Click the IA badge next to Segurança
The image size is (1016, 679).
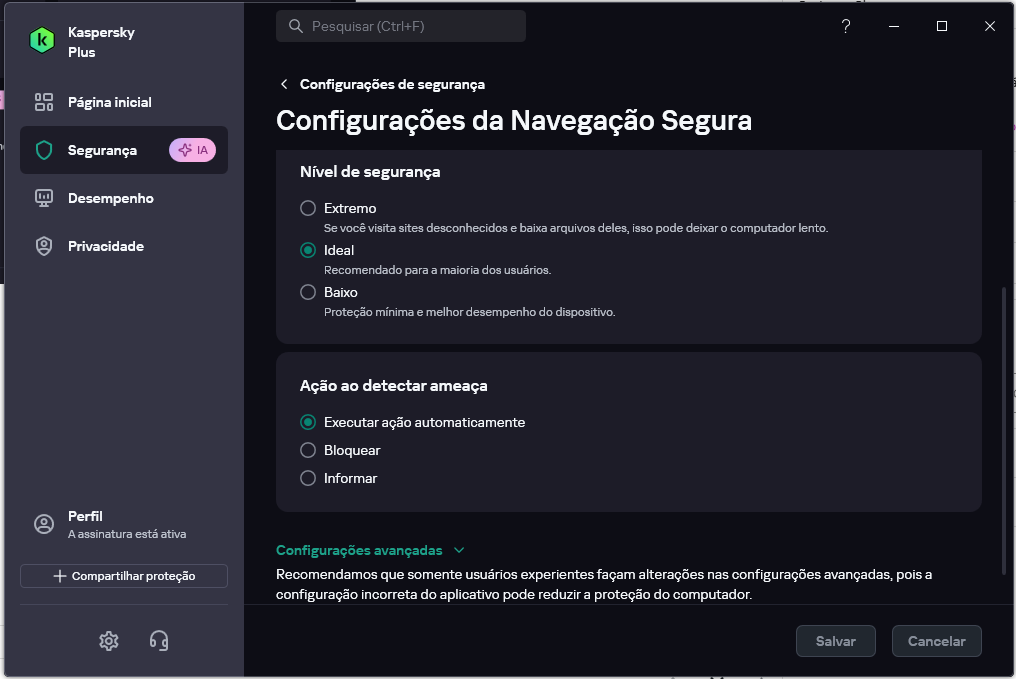pos(192,151)
